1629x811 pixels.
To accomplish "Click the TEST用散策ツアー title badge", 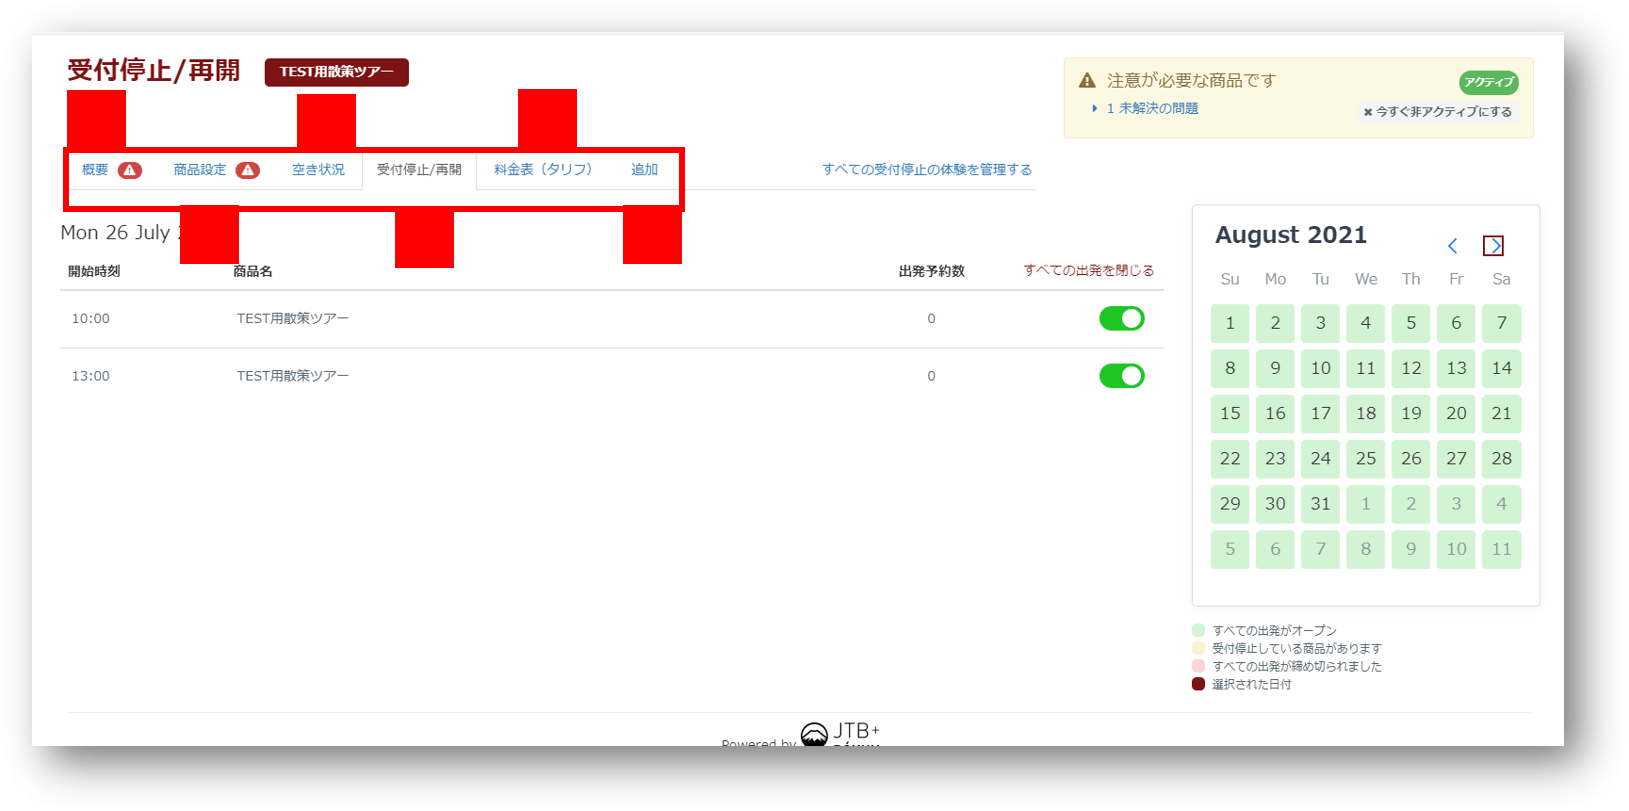I will [x=337, y=72].
